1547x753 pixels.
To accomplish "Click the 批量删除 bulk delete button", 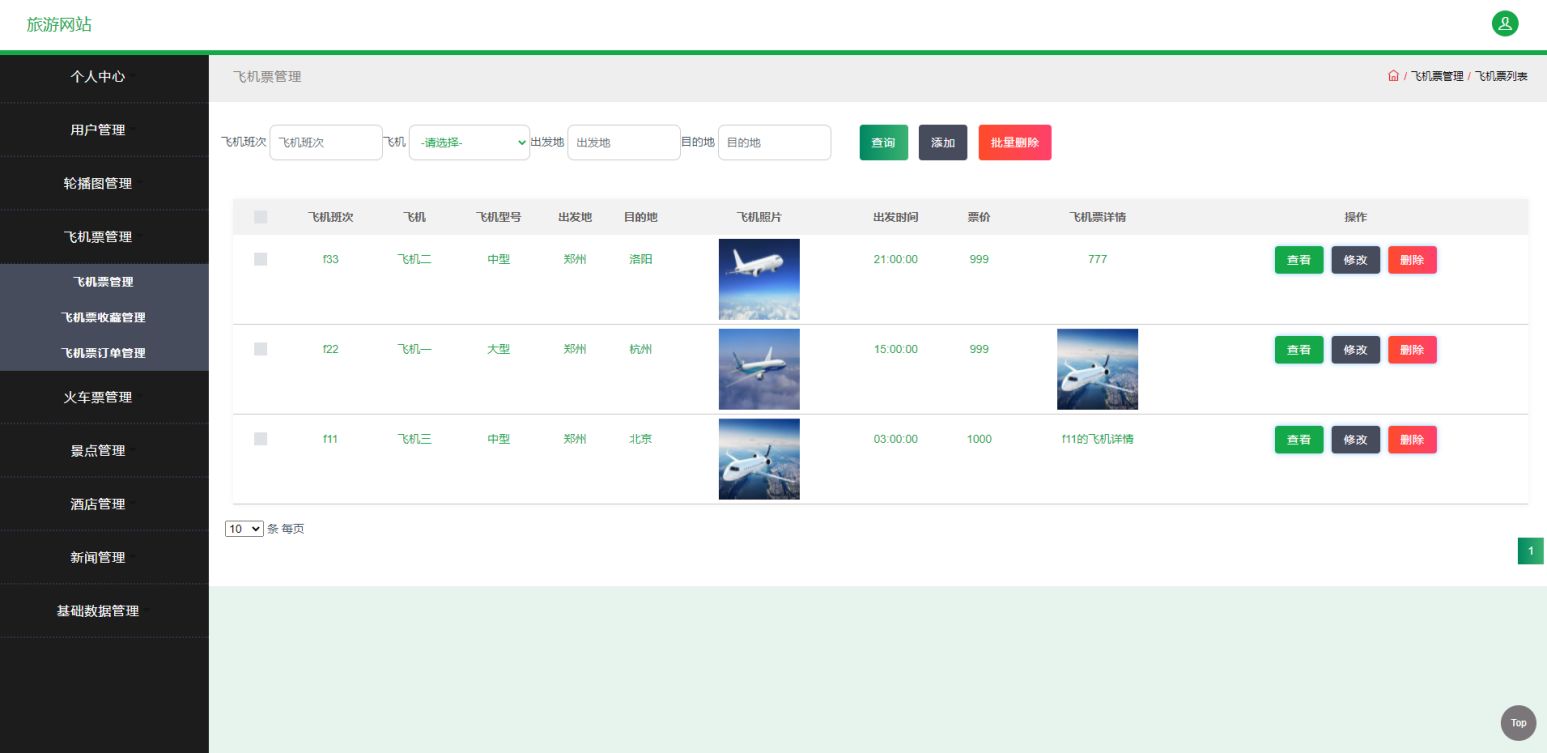I will click(1015, 142).
